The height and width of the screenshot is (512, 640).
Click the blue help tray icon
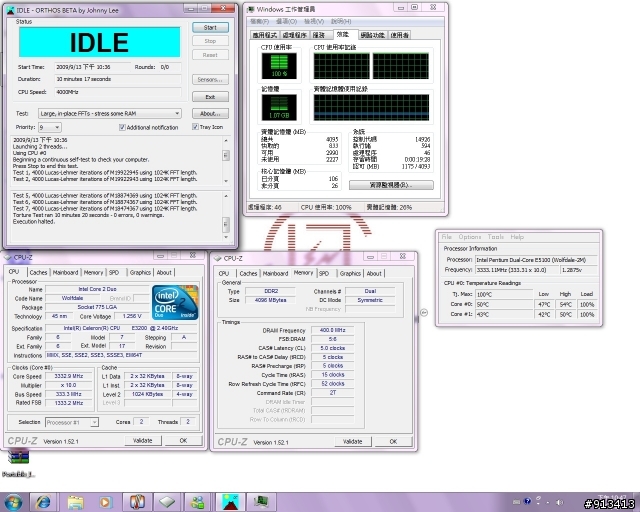coord(527,501)
